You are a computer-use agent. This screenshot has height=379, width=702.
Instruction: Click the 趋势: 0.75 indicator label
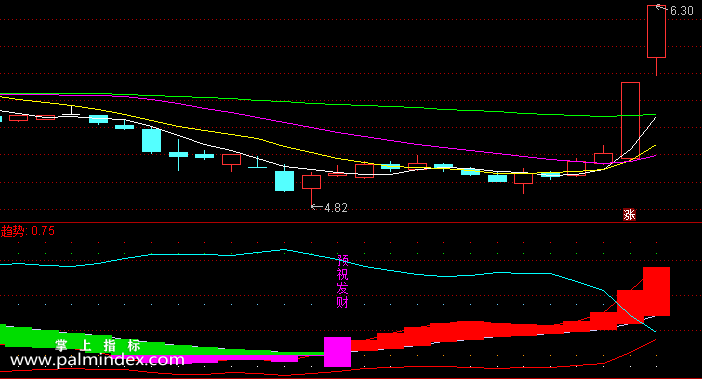pos(28,231)
